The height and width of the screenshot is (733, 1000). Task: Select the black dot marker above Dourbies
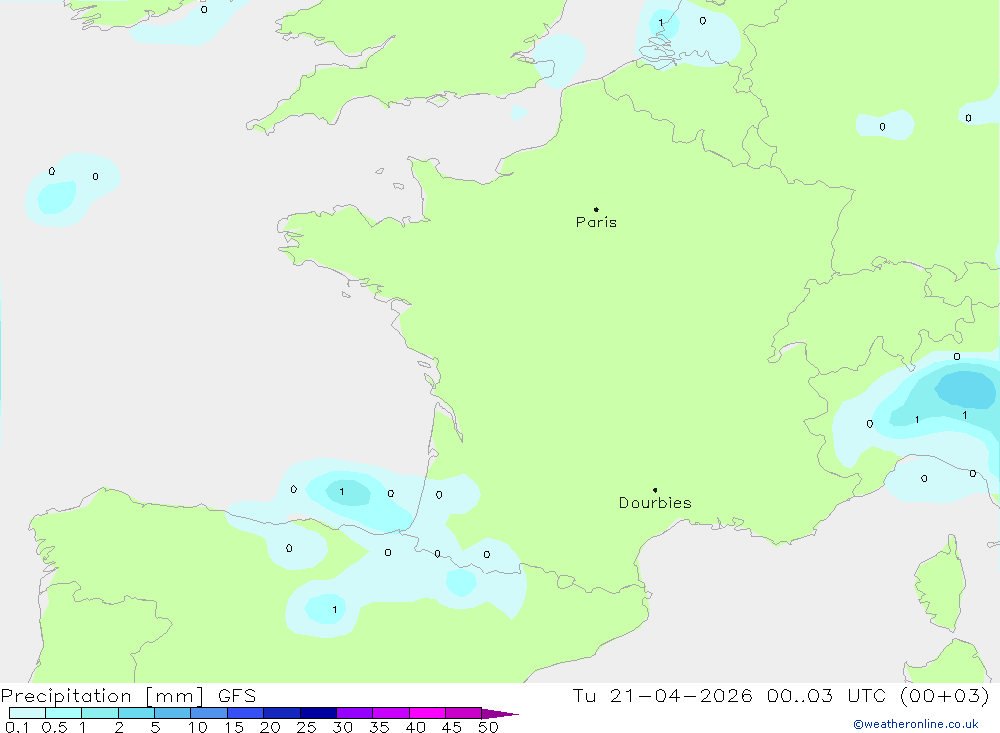tap(655, 490)
